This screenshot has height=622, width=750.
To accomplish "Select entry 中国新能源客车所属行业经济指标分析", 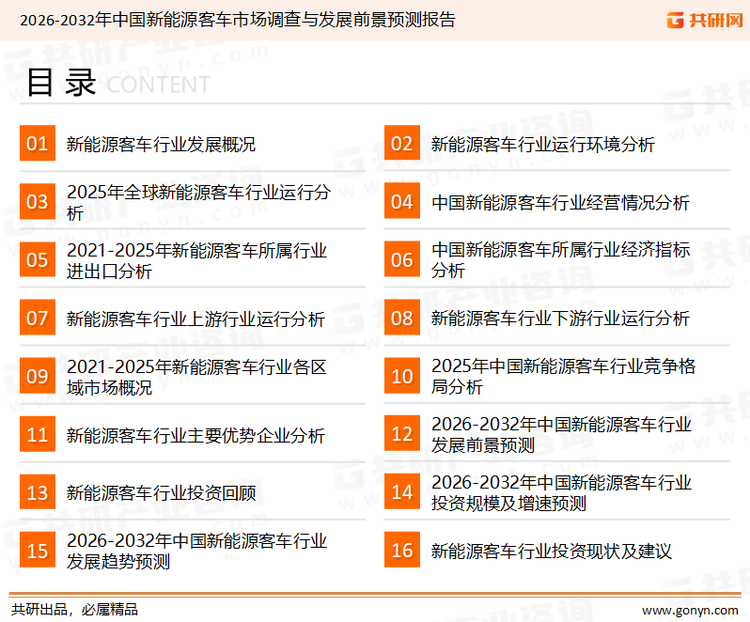I will (561, 260).
